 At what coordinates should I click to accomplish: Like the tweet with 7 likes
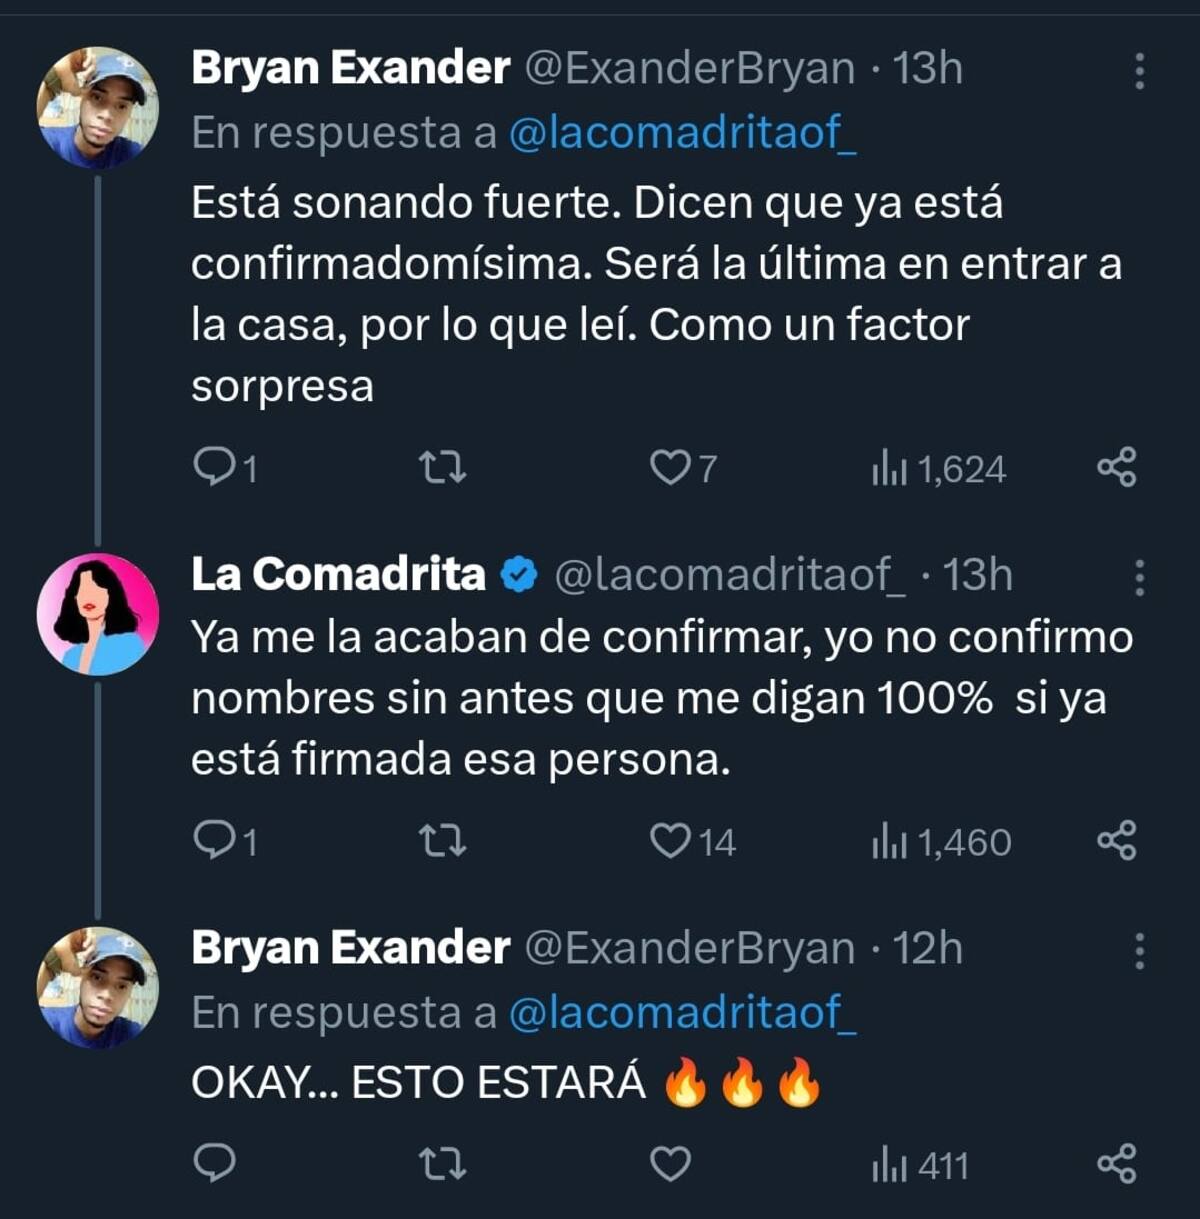tap(668, 467)
